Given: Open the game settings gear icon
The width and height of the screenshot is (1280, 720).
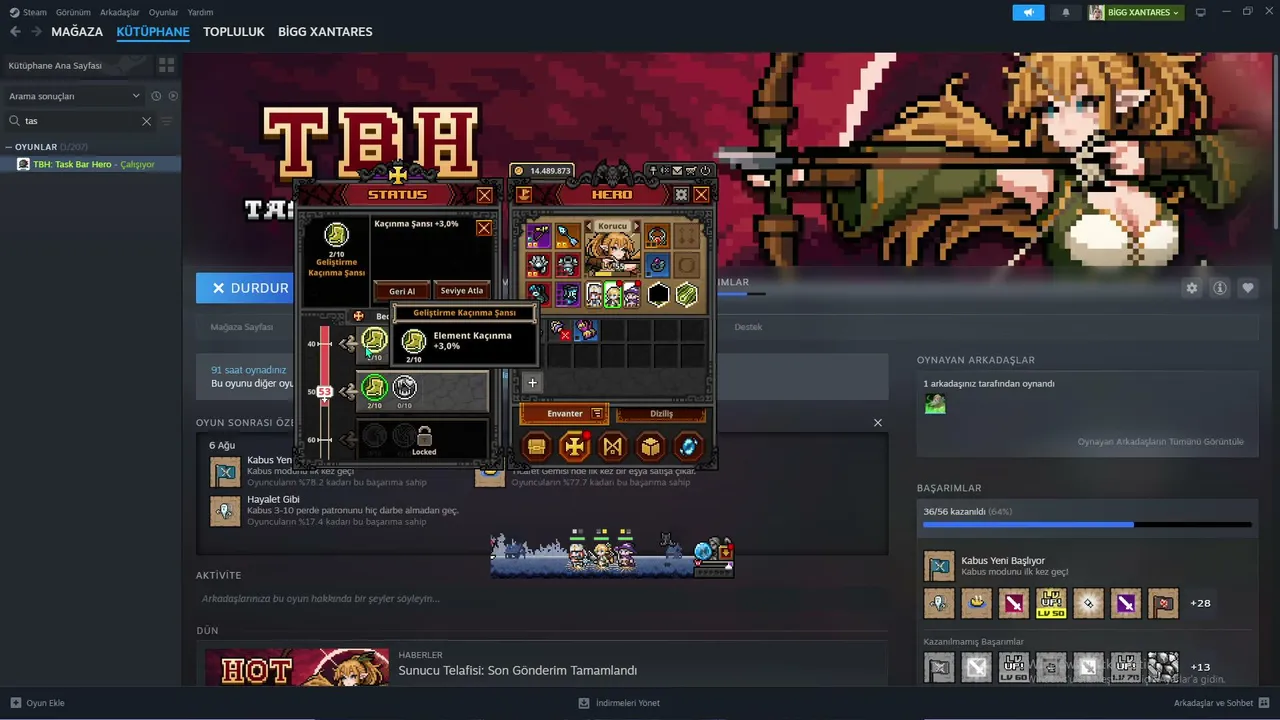Looking at the screenshot, I should (1191, 288).
